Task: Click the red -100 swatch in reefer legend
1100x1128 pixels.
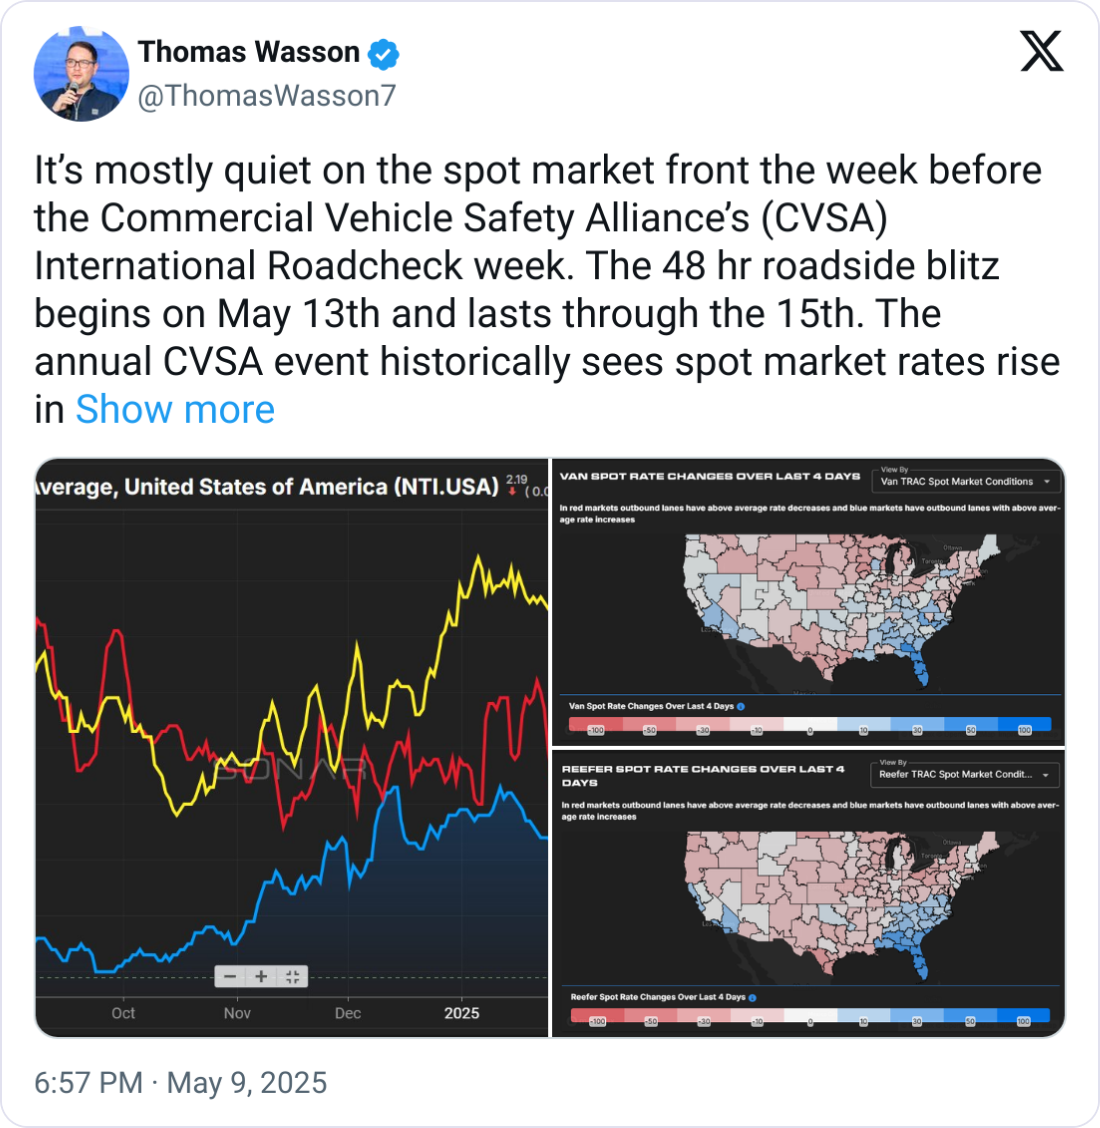Action: coord(597,1016)
